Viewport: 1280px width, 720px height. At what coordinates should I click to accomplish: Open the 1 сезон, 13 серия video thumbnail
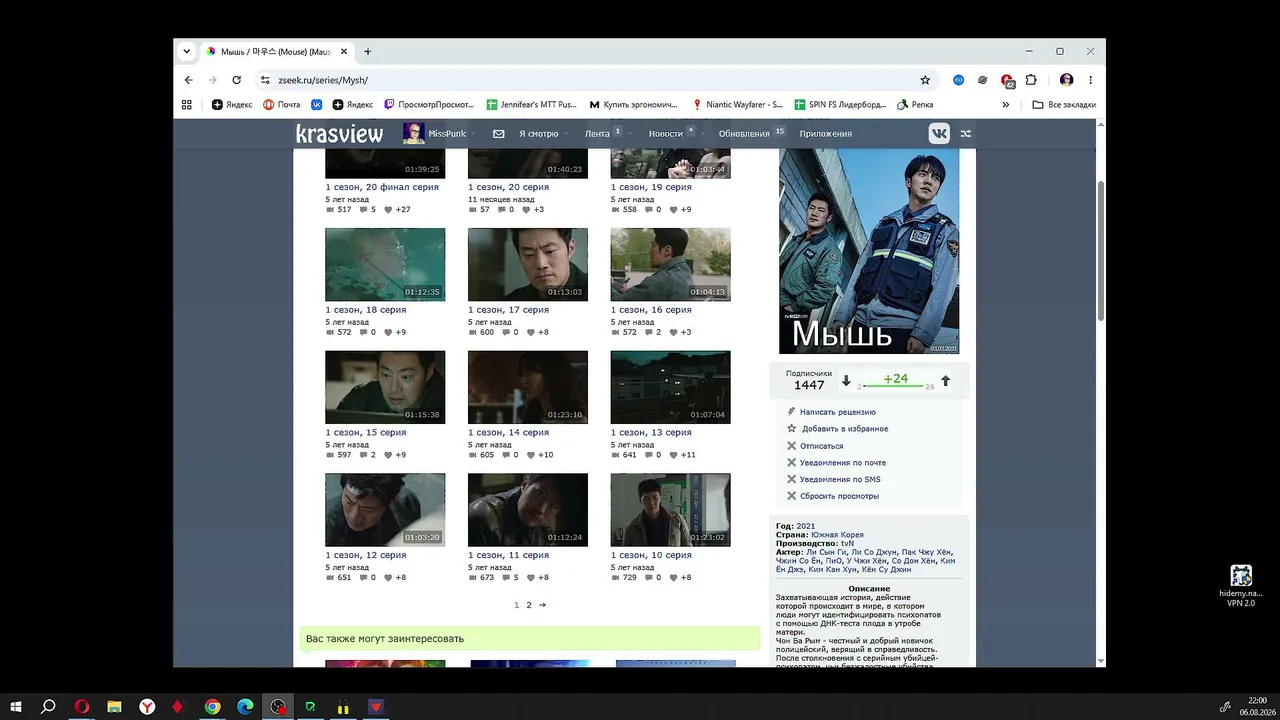pyautogui.click(x=671, y=387)
